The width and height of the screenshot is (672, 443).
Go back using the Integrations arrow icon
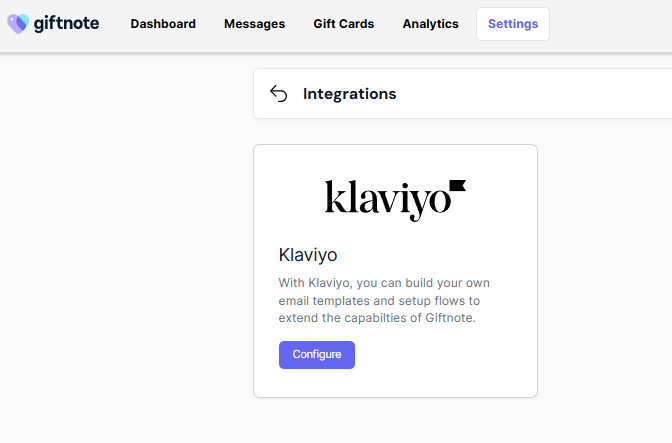279,93
